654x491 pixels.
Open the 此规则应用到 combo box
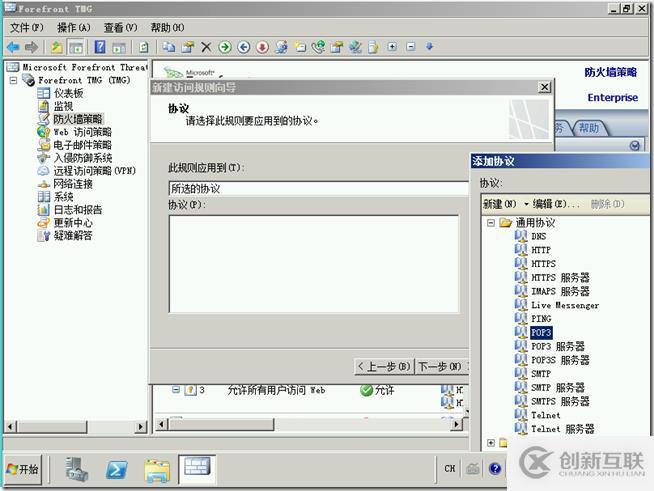click(319, 189)
